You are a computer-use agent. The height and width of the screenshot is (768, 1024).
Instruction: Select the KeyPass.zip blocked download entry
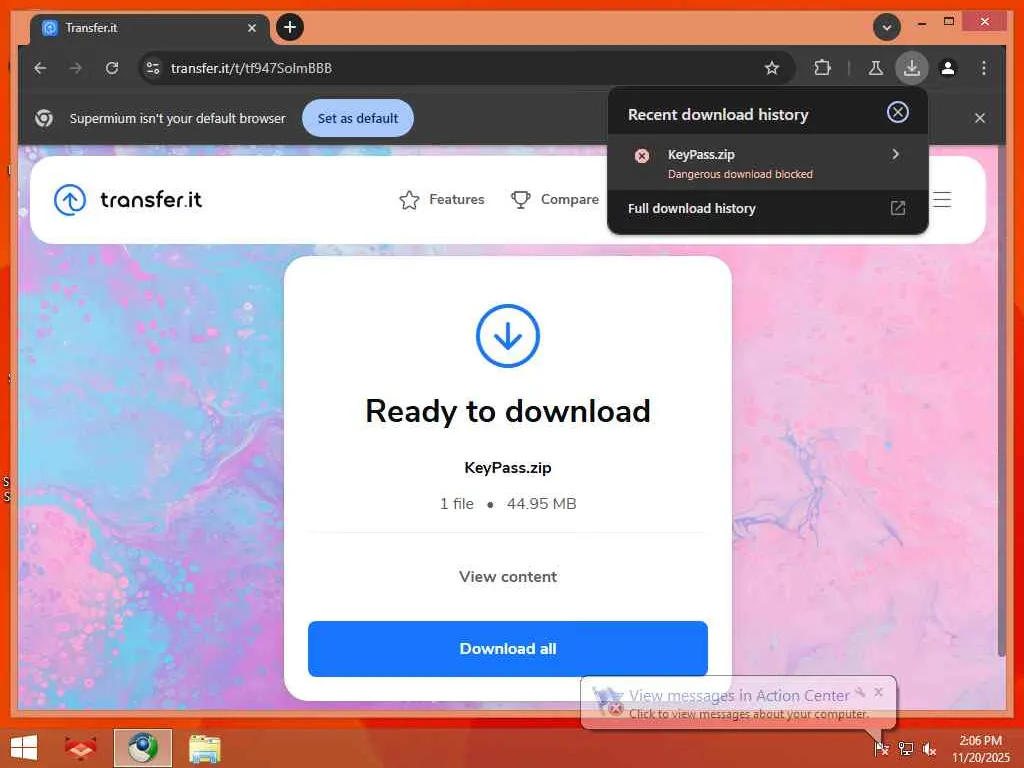(767, 163)
